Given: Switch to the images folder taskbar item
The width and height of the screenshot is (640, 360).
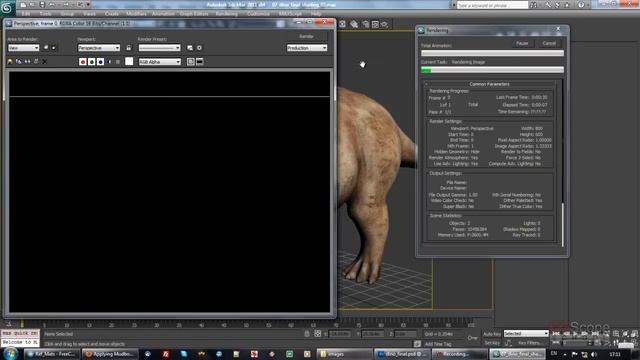Looking at the screenshot, I should coord(345,354).
